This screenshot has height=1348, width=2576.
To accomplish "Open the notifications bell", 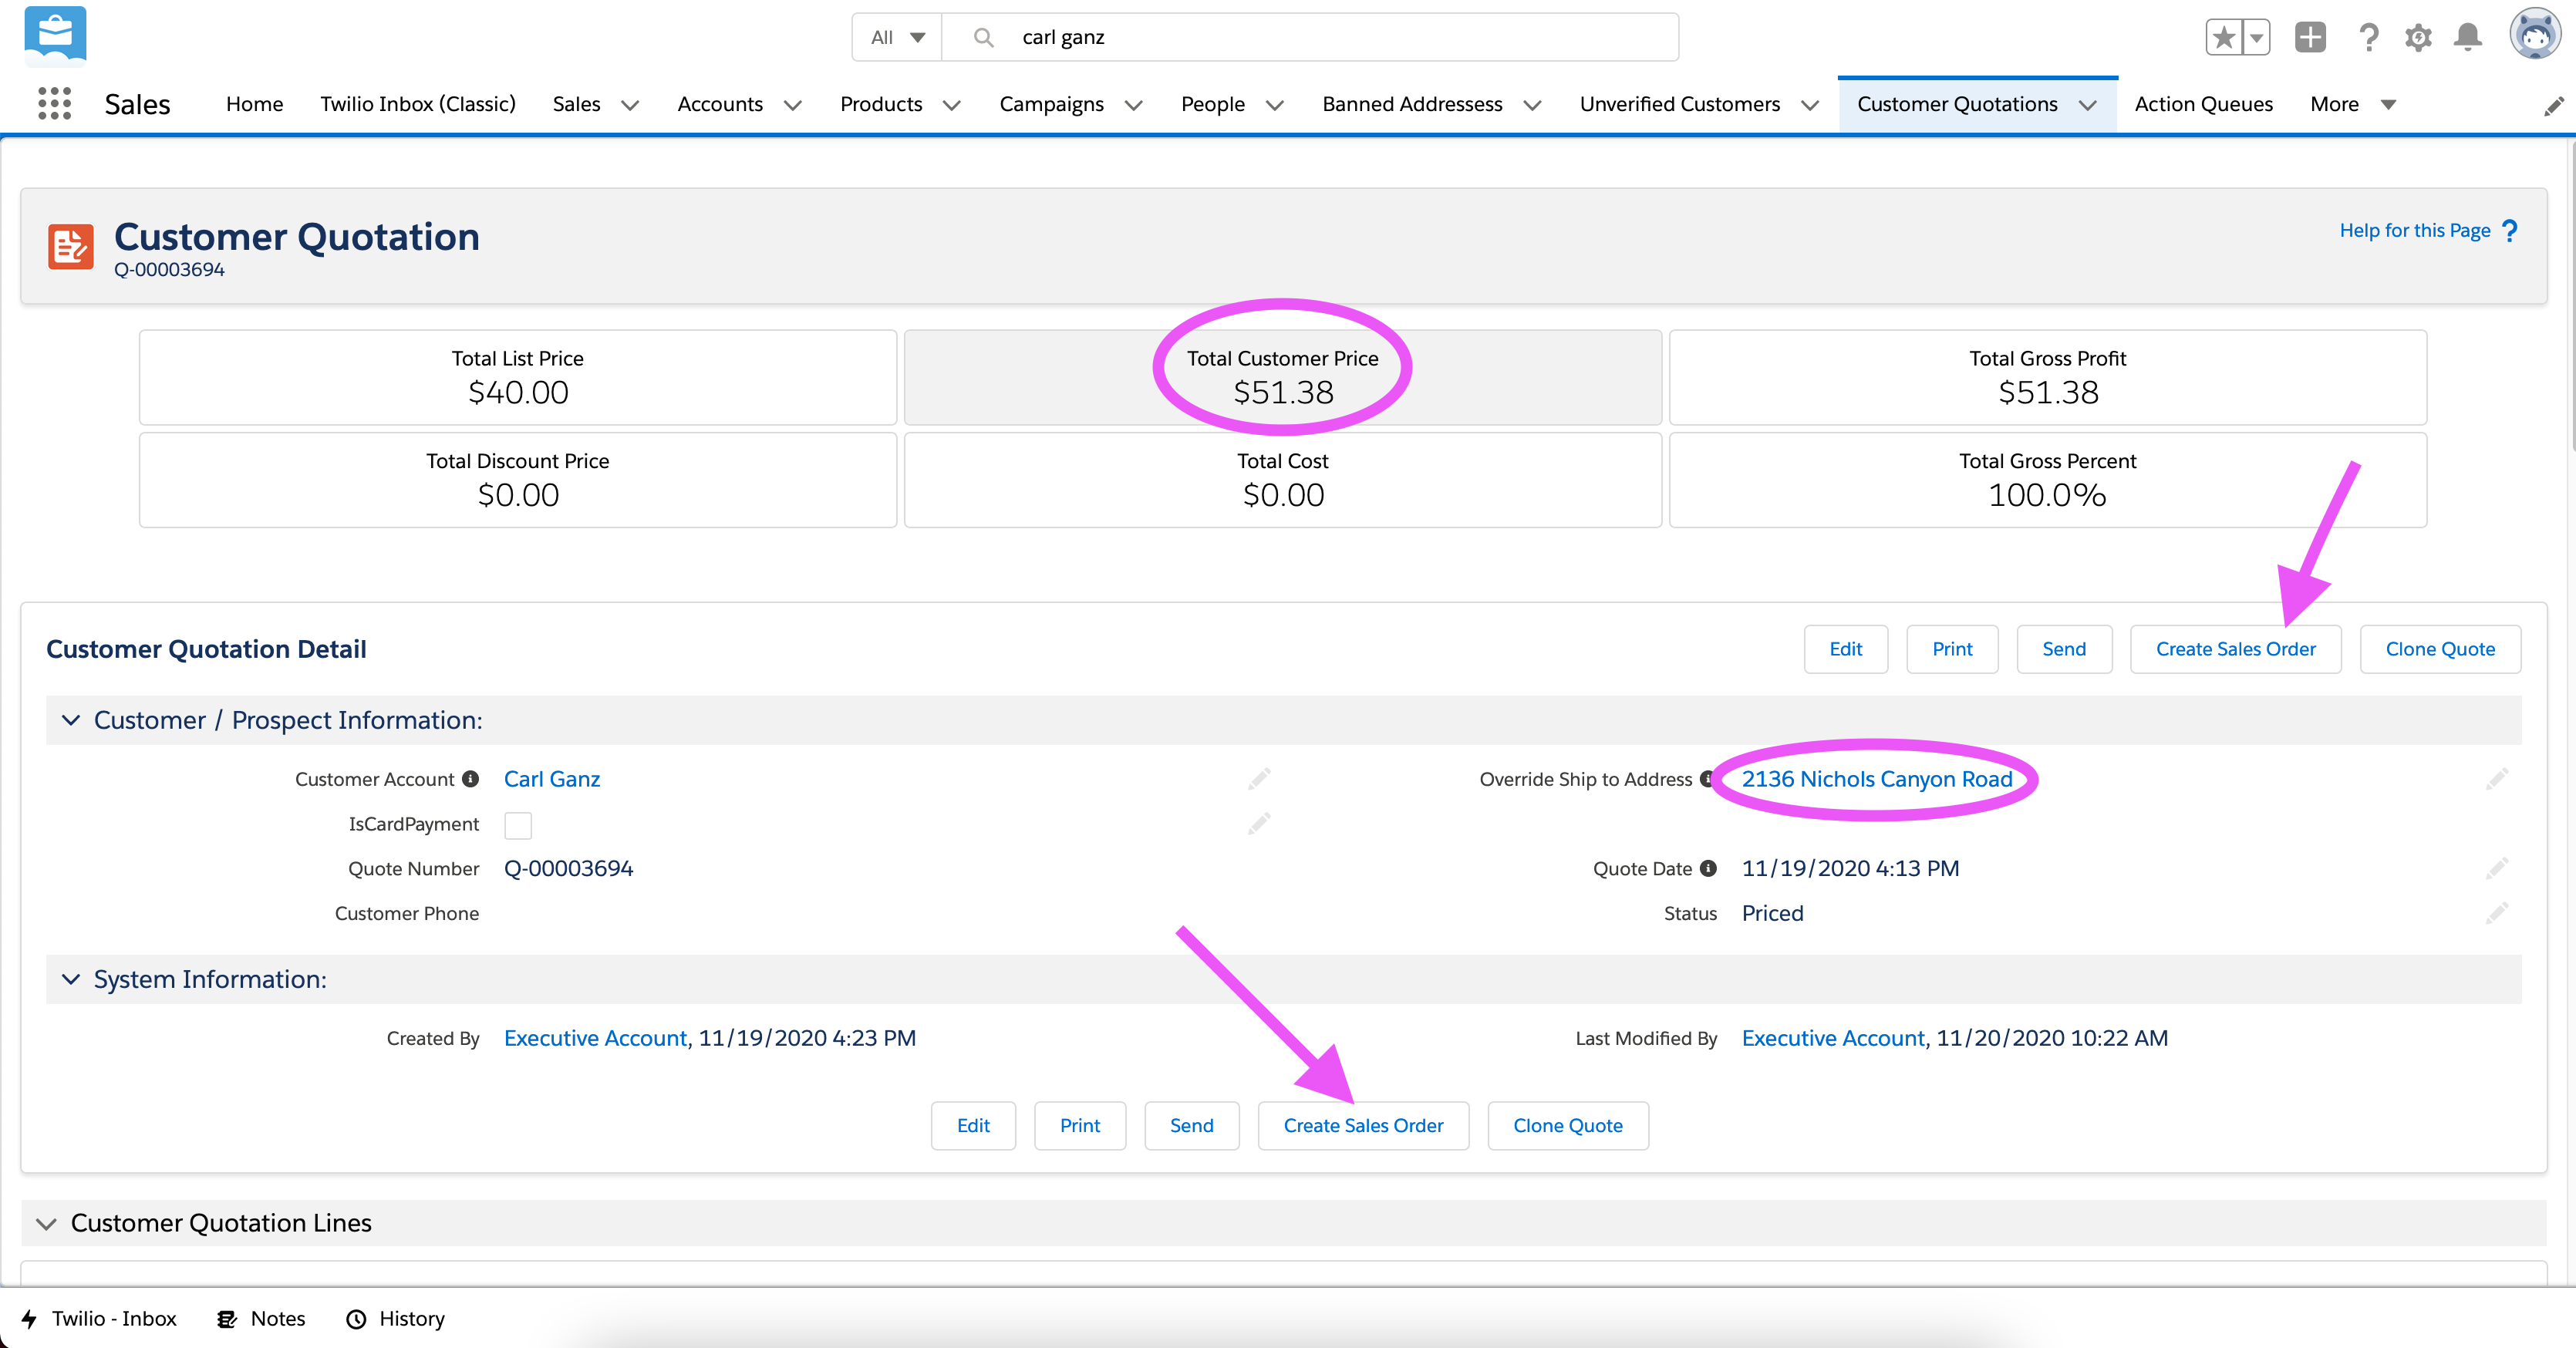I will pyautogui.click(x=2468, y=38).
